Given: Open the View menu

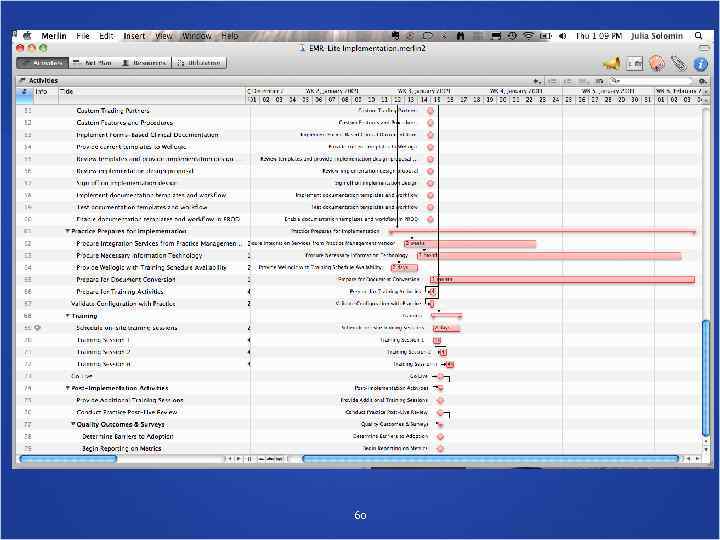Looking at the screenshot, I should point(164,36).
